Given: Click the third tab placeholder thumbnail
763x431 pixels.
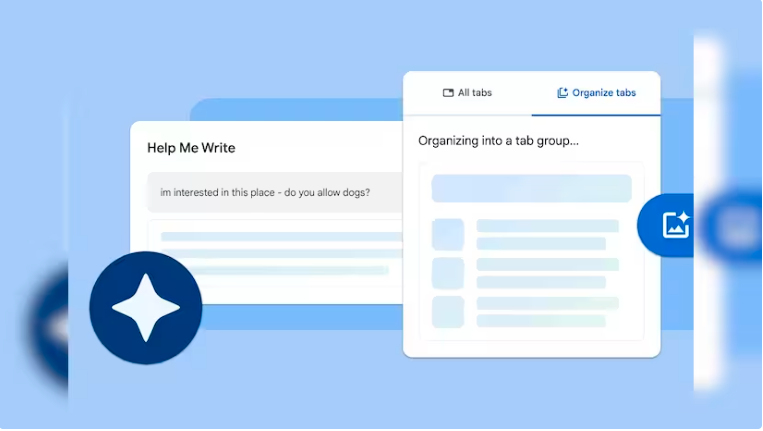Looking at the screenshot, I should click(x=448, y=312).
